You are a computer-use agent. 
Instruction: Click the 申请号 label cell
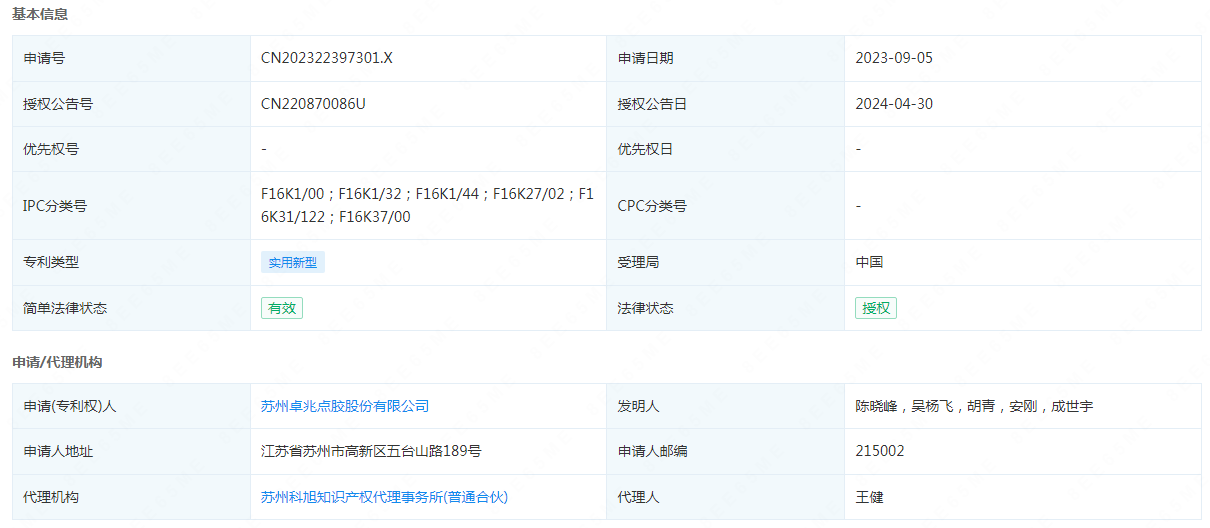131,58
